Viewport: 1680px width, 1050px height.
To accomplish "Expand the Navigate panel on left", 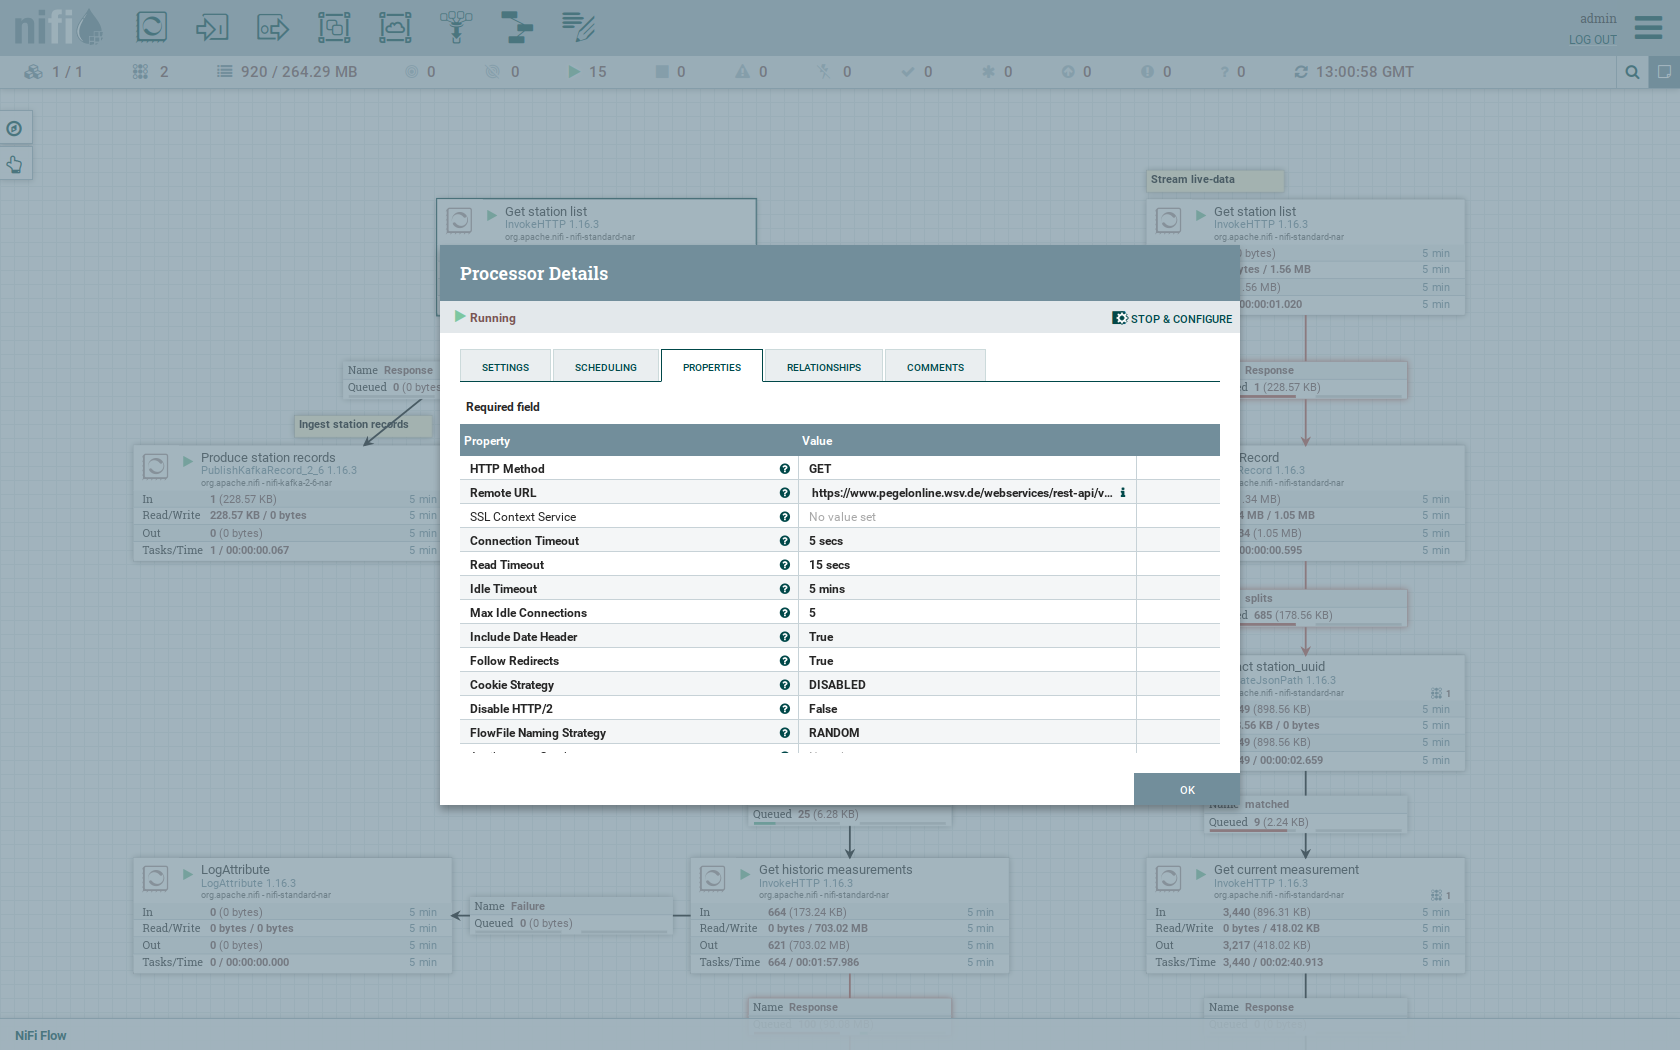I will tap(15, 128).
